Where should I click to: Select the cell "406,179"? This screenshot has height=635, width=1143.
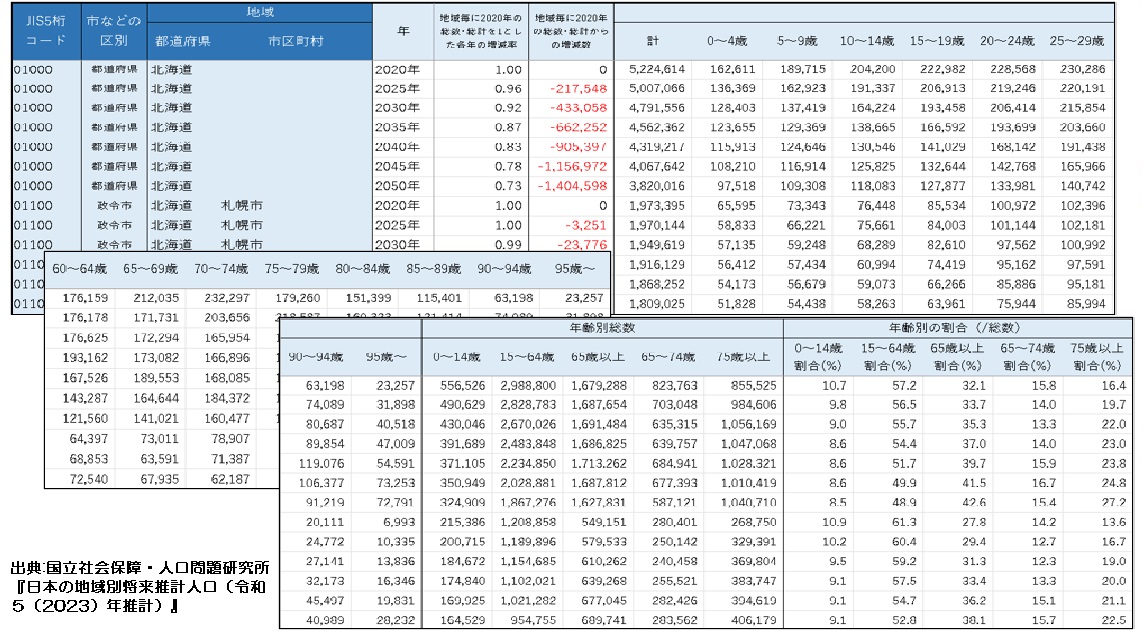[753, 620]
